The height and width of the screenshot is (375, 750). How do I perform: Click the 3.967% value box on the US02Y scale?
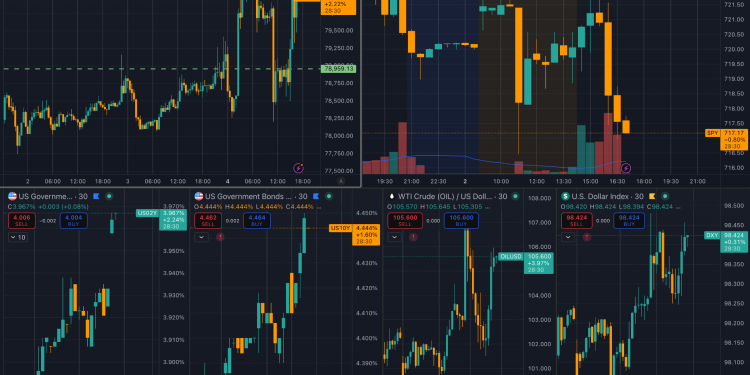tap(173, 220)
